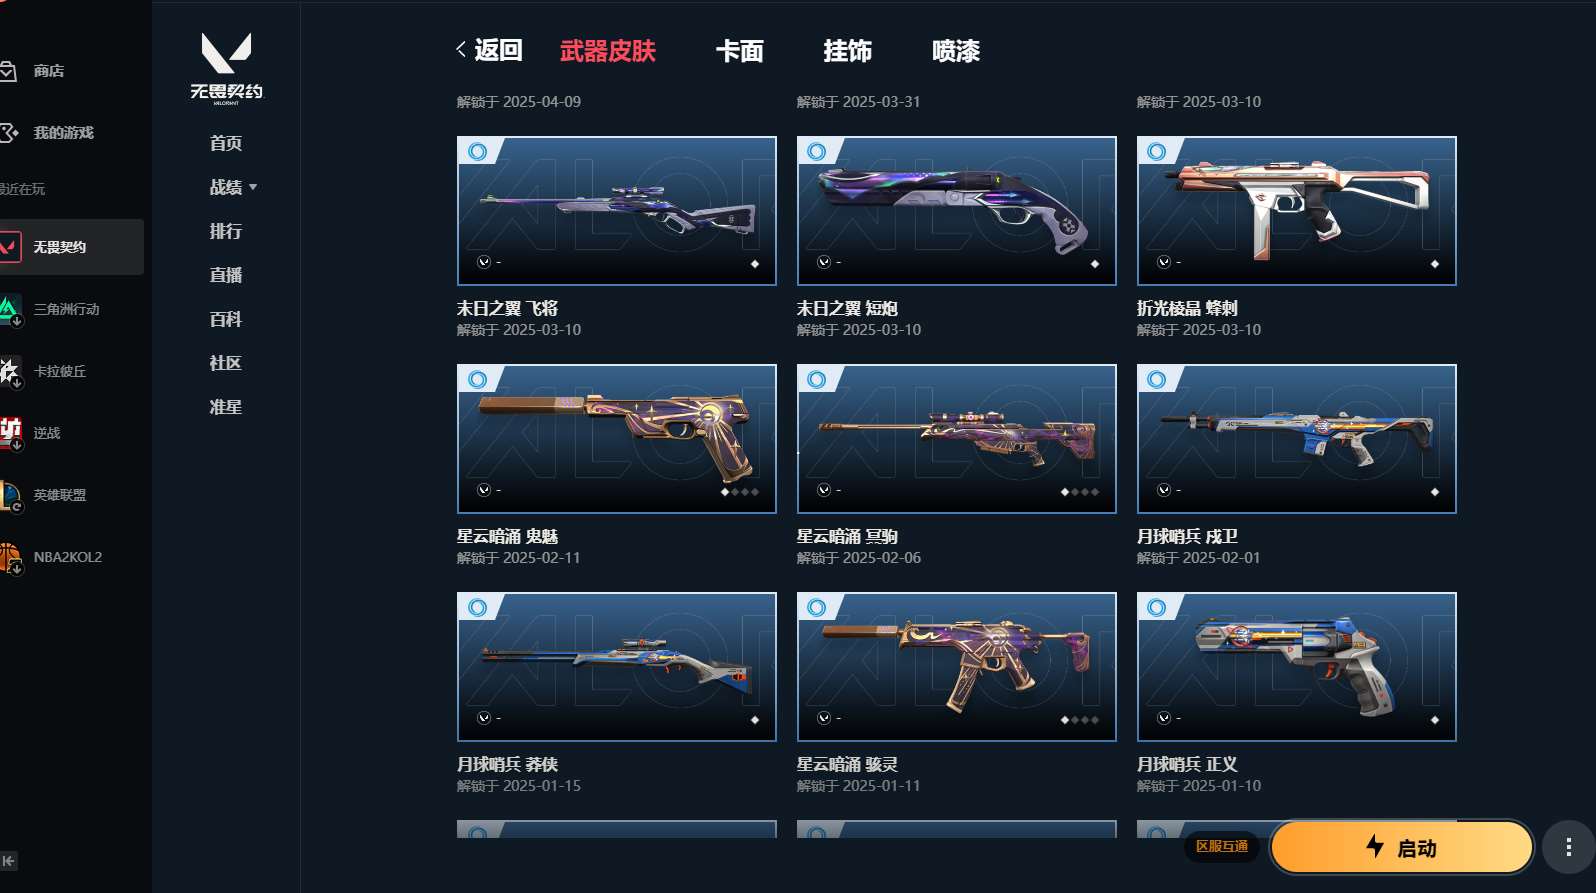Expand chevron under 末日之翼 飞将 skin
Viewport: 1596px width, 893px height.
pos(484,262)
